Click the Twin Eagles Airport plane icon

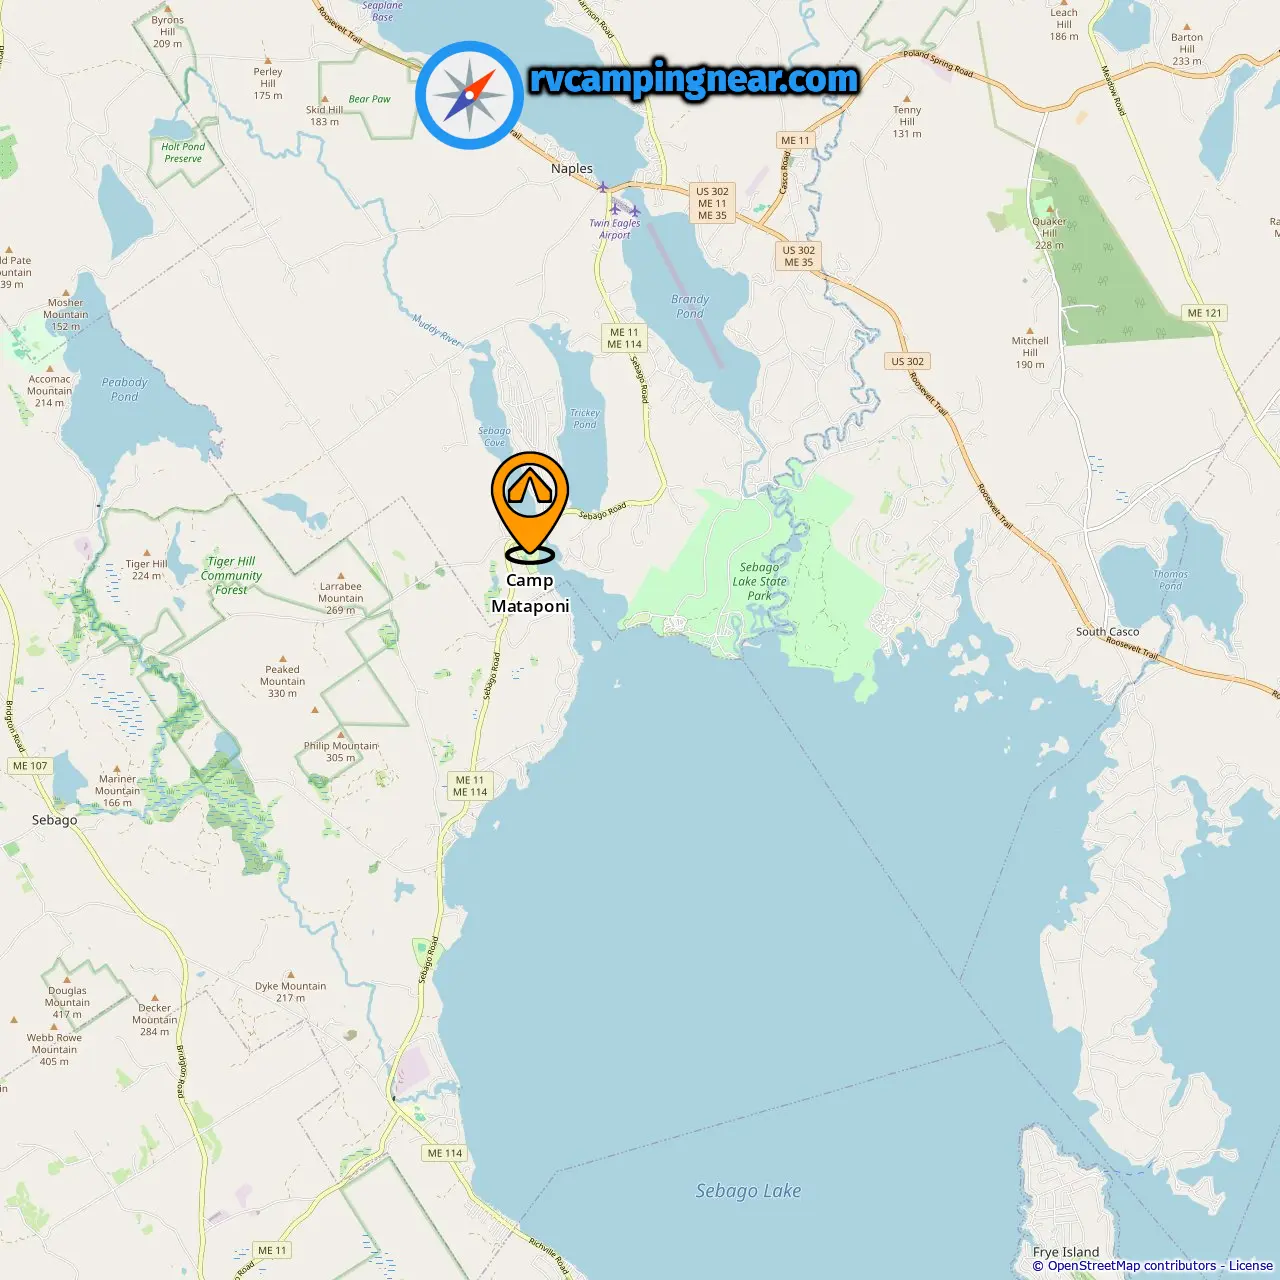[615, 207]
